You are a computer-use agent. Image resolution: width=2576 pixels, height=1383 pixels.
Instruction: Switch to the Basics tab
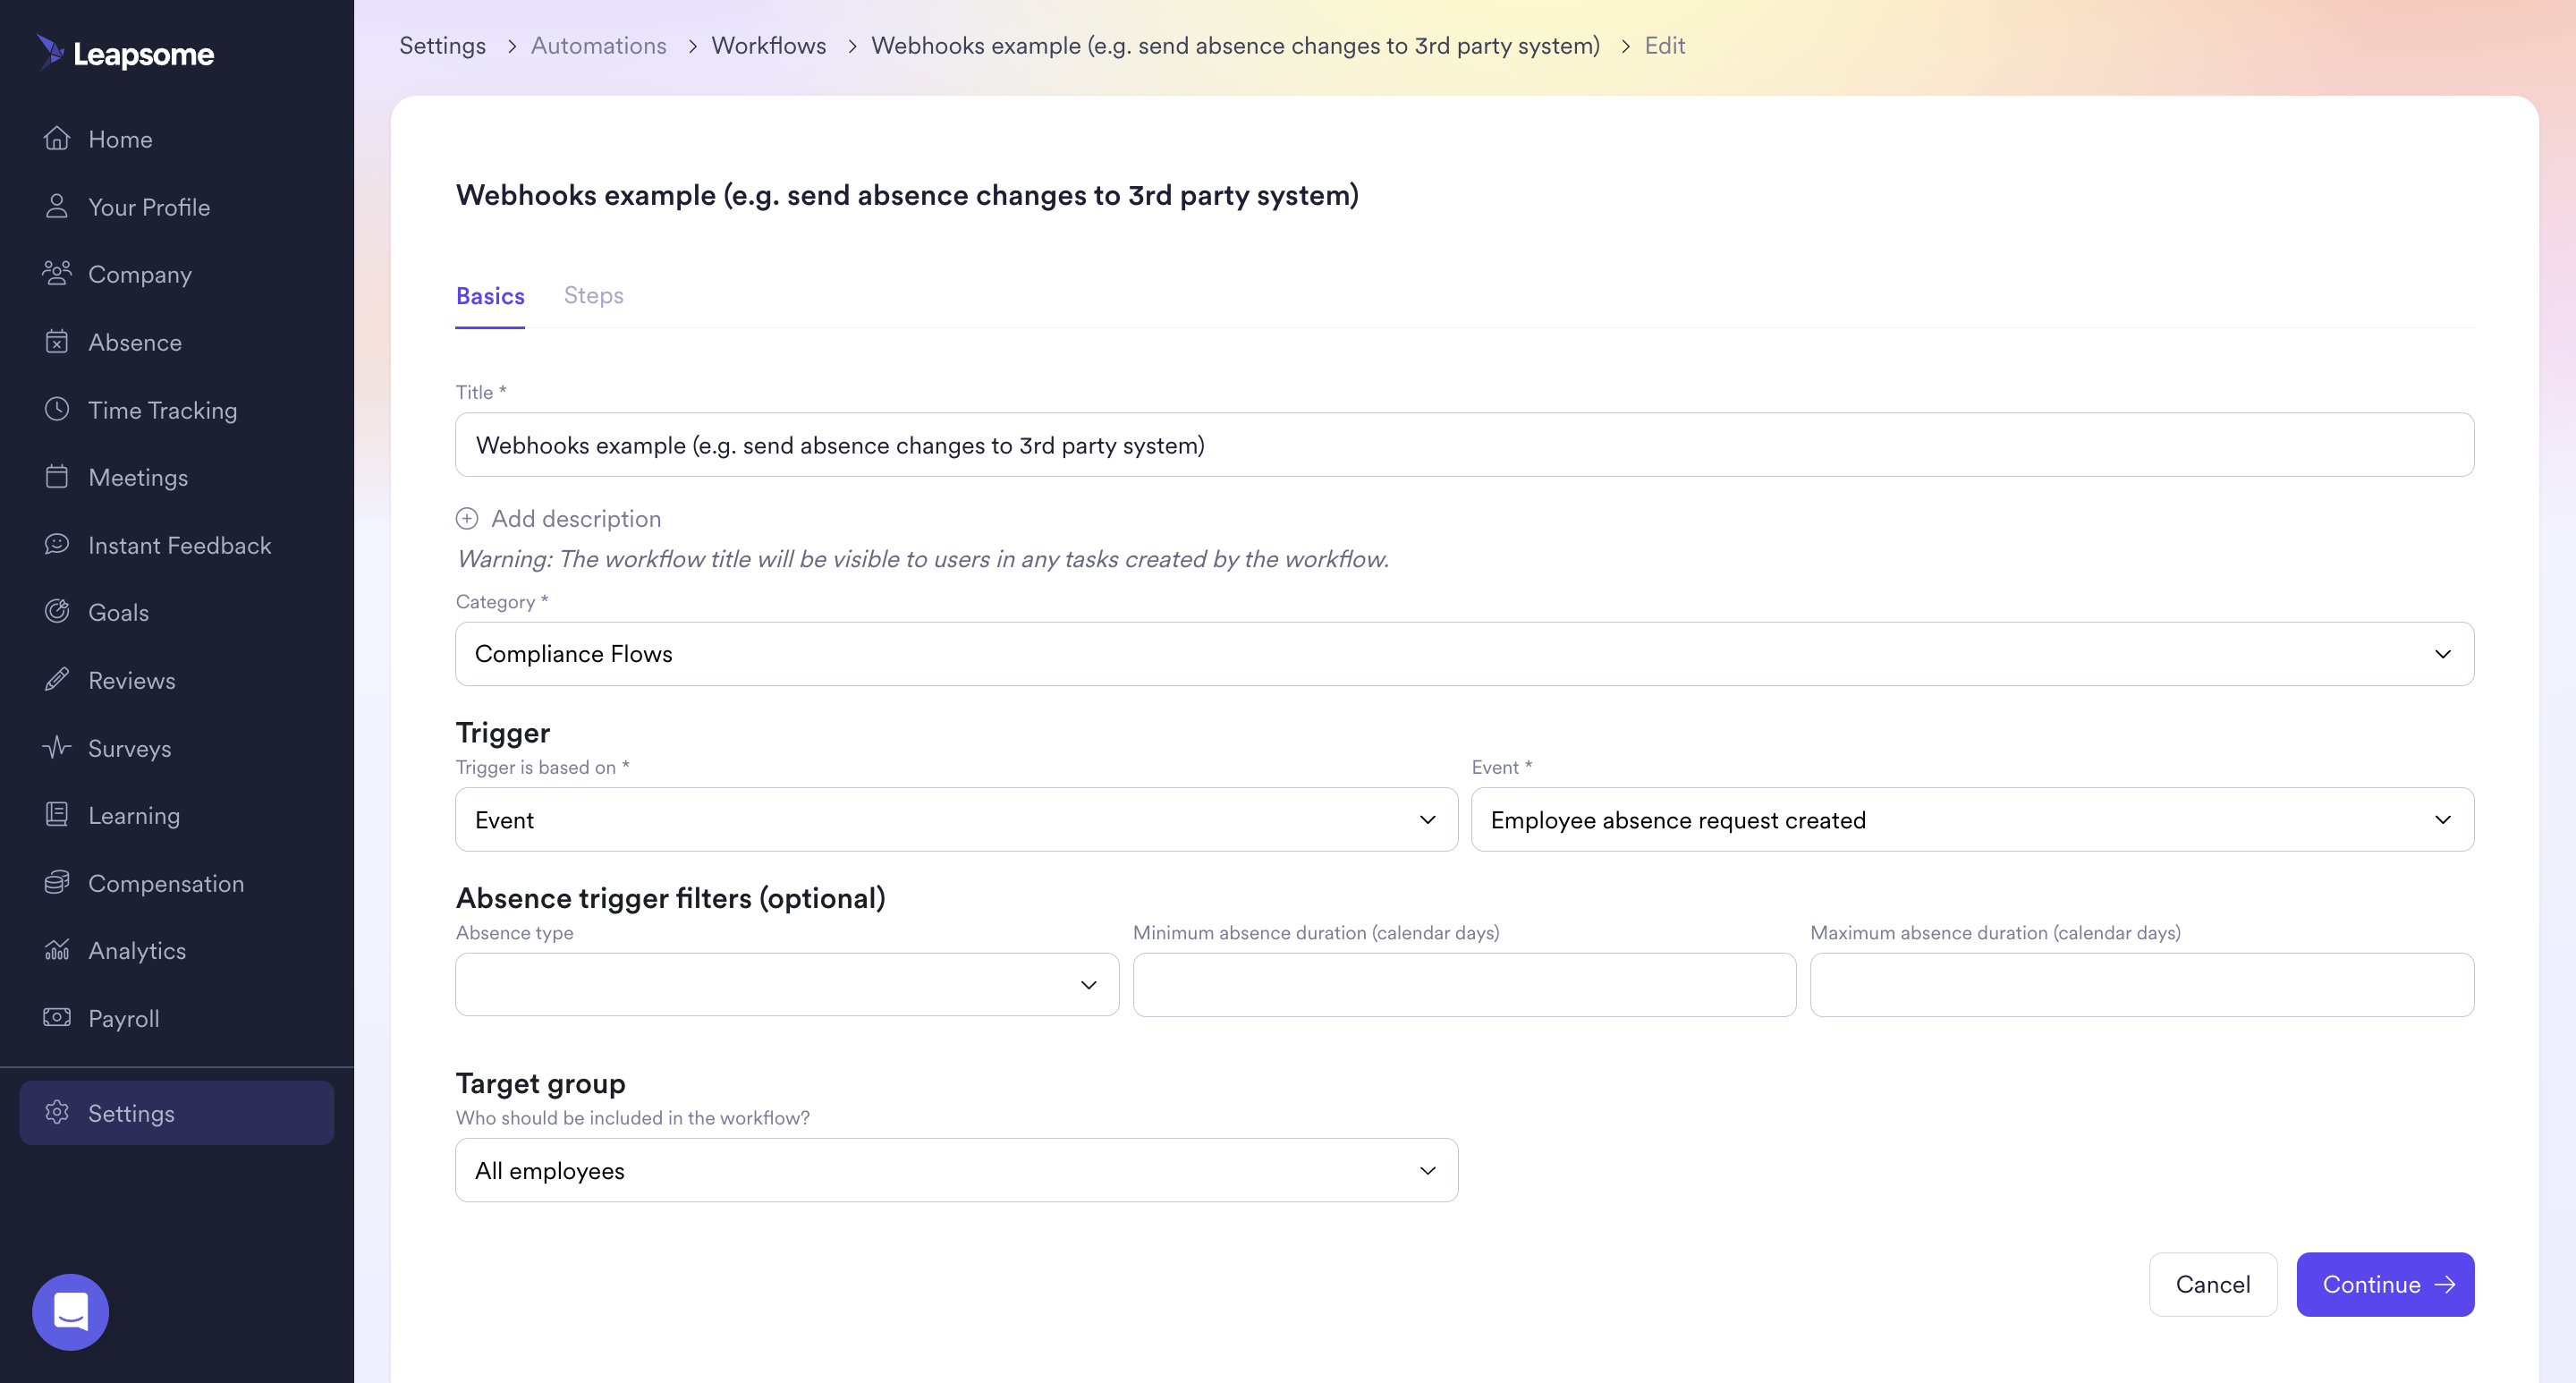(x=490, y=296)
